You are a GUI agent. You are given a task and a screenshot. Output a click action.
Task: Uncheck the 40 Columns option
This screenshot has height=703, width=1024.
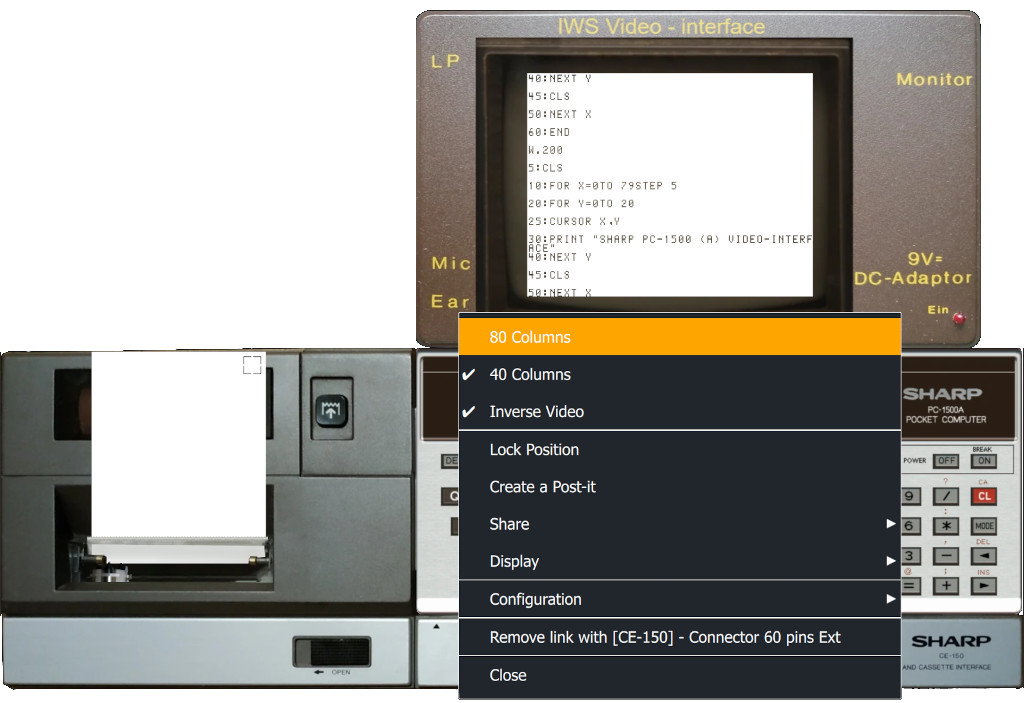530,374
